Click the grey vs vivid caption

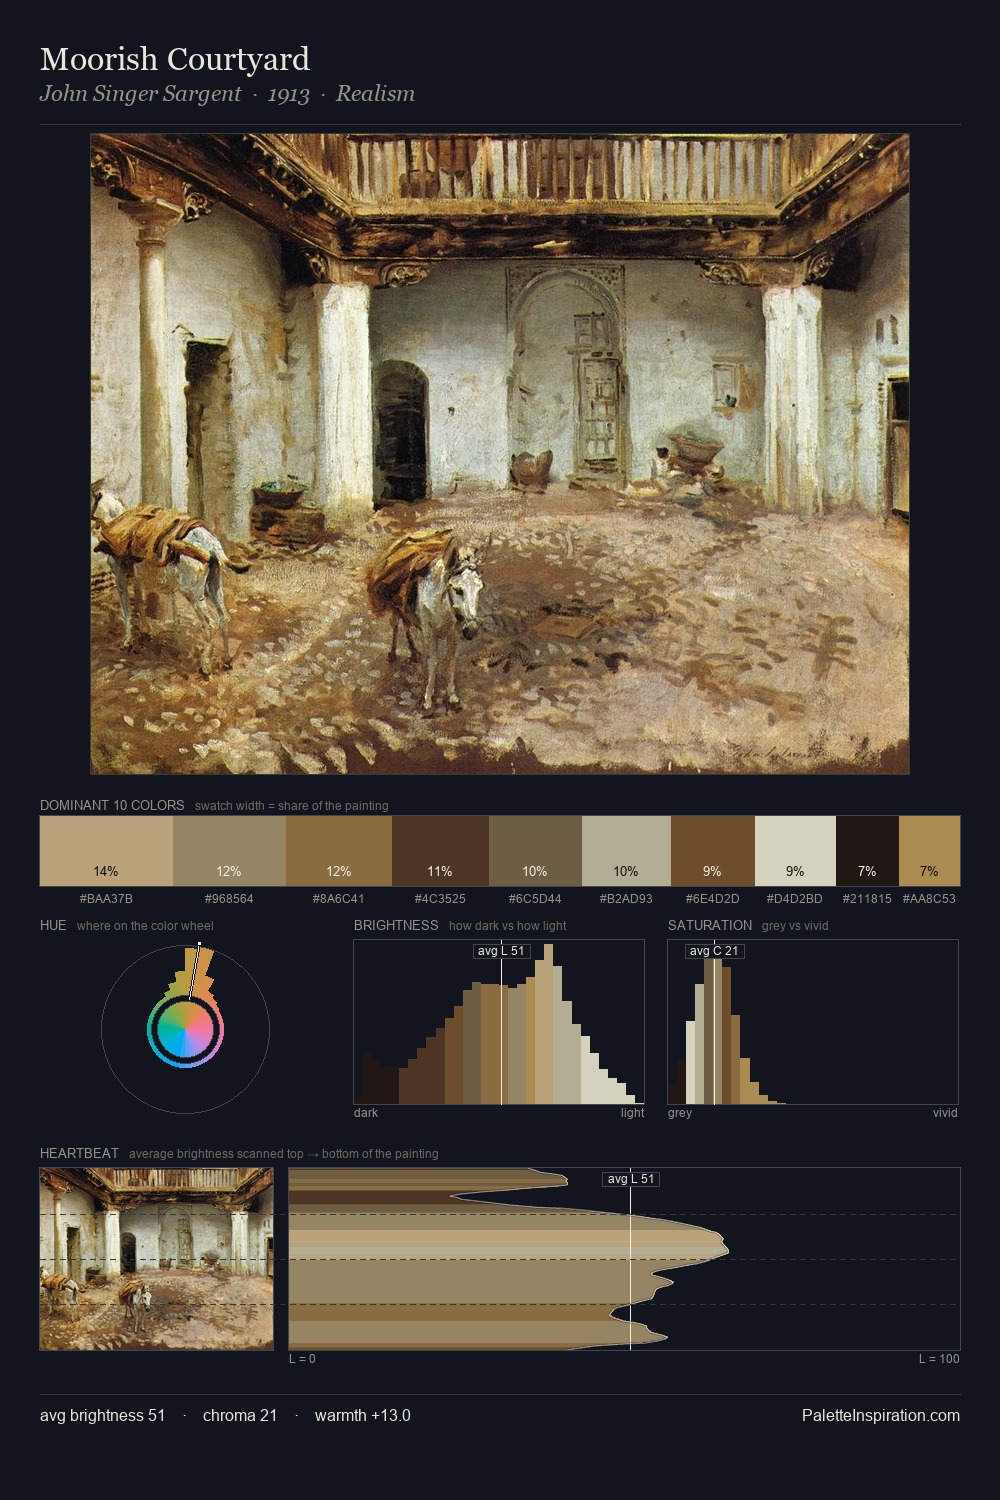click(x=796, y=925)
